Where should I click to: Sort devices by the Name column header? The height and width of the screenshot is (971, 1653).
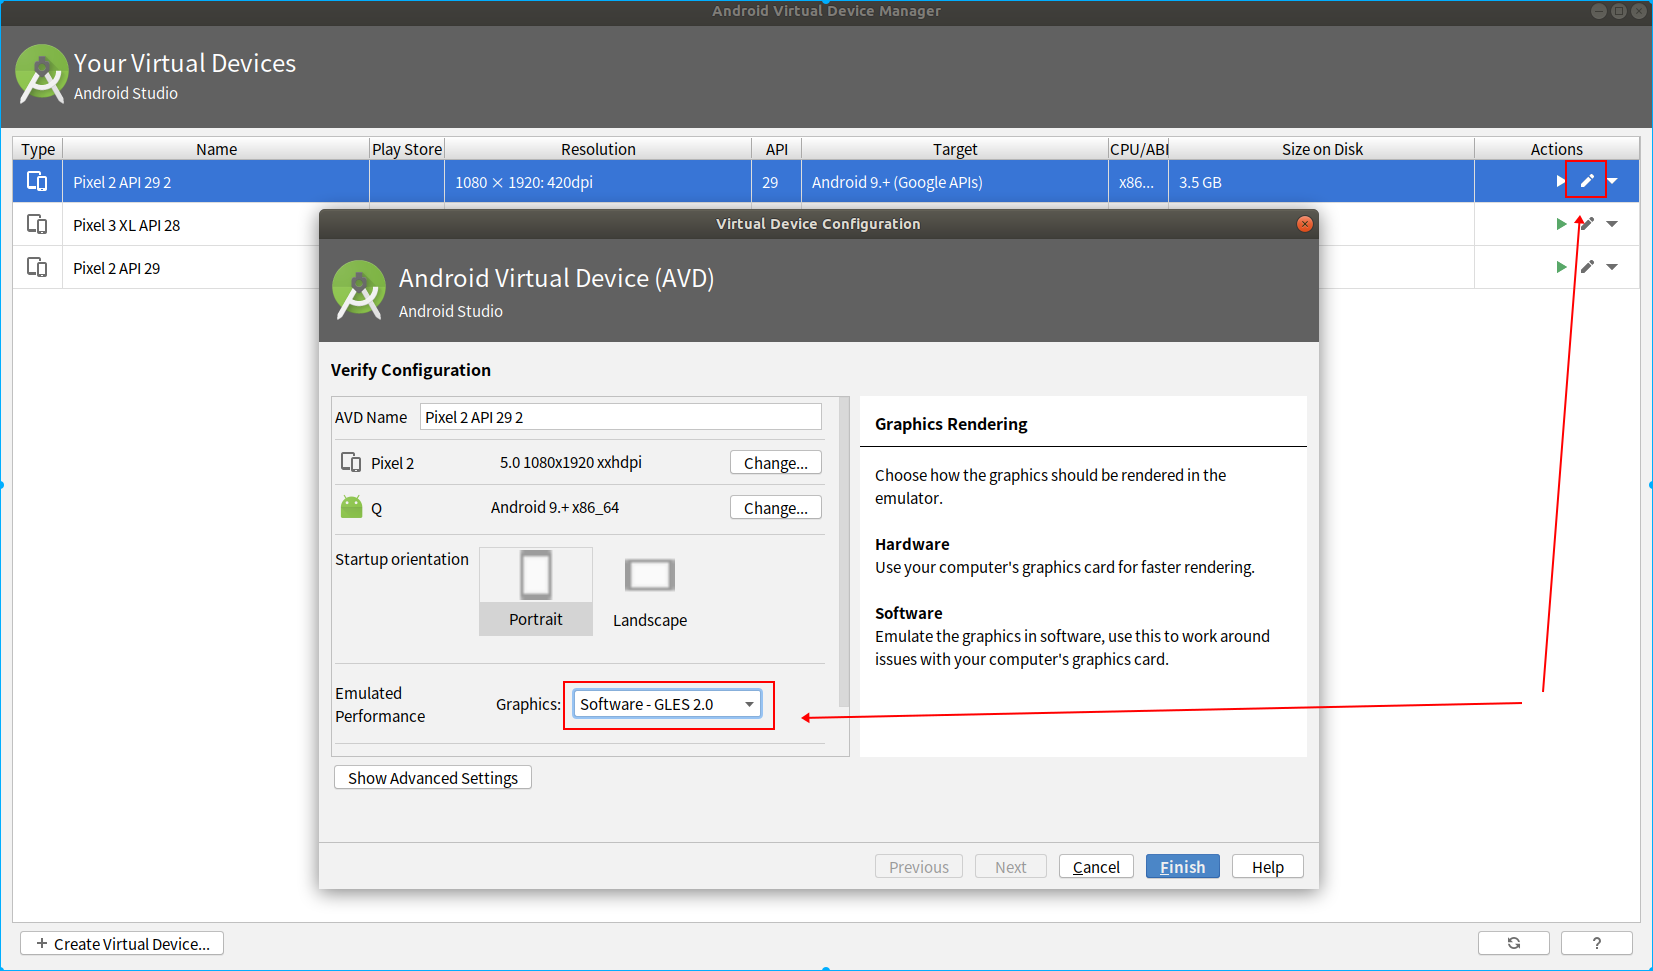(216, 149)
